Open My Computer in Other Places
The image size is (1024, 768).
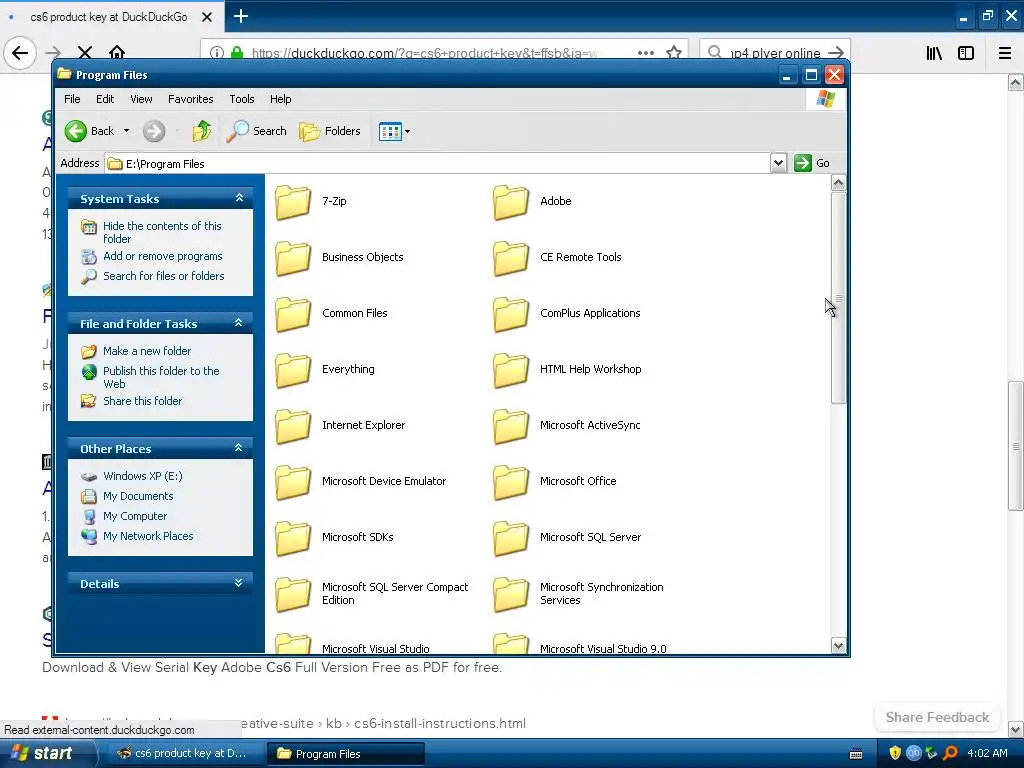click(x=135, y=516)
